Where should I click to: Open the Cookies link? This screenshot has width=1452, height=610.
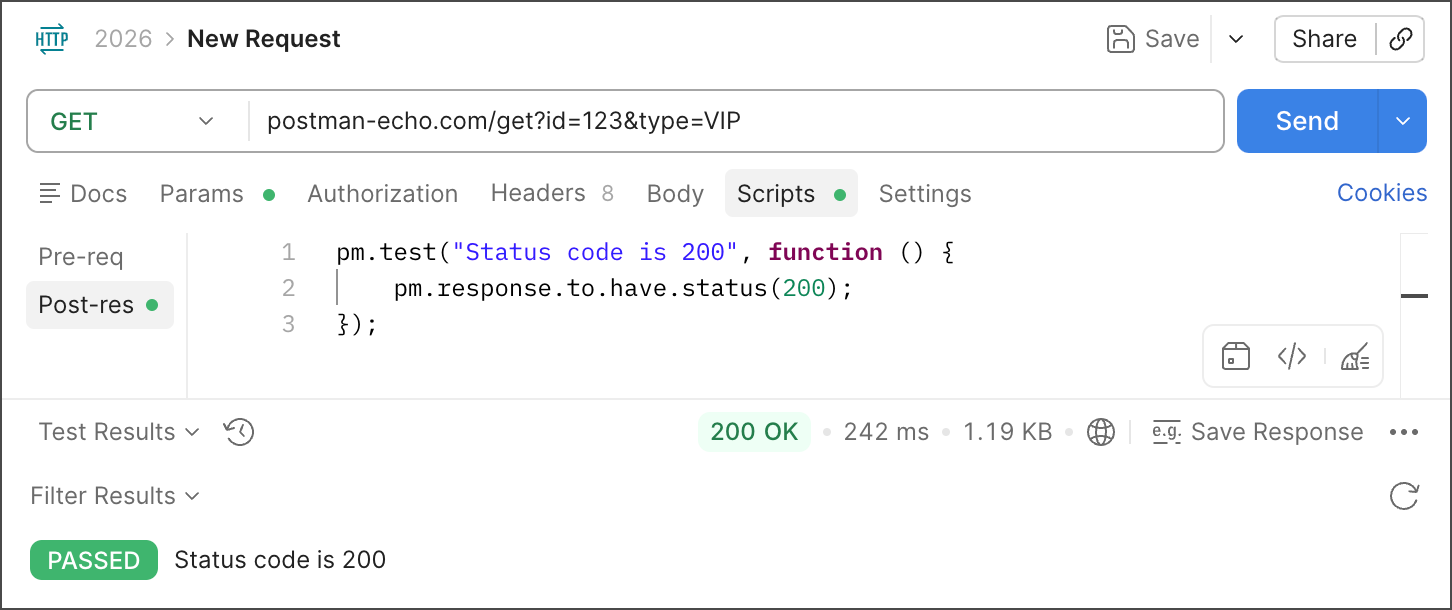coord(1382,193)
